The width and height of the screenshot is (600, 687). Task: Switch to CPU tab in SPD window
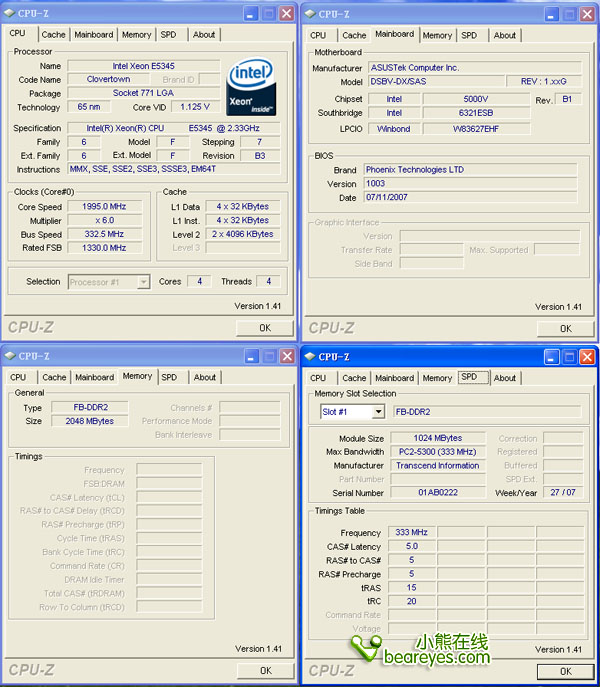(x=318, y=378)
